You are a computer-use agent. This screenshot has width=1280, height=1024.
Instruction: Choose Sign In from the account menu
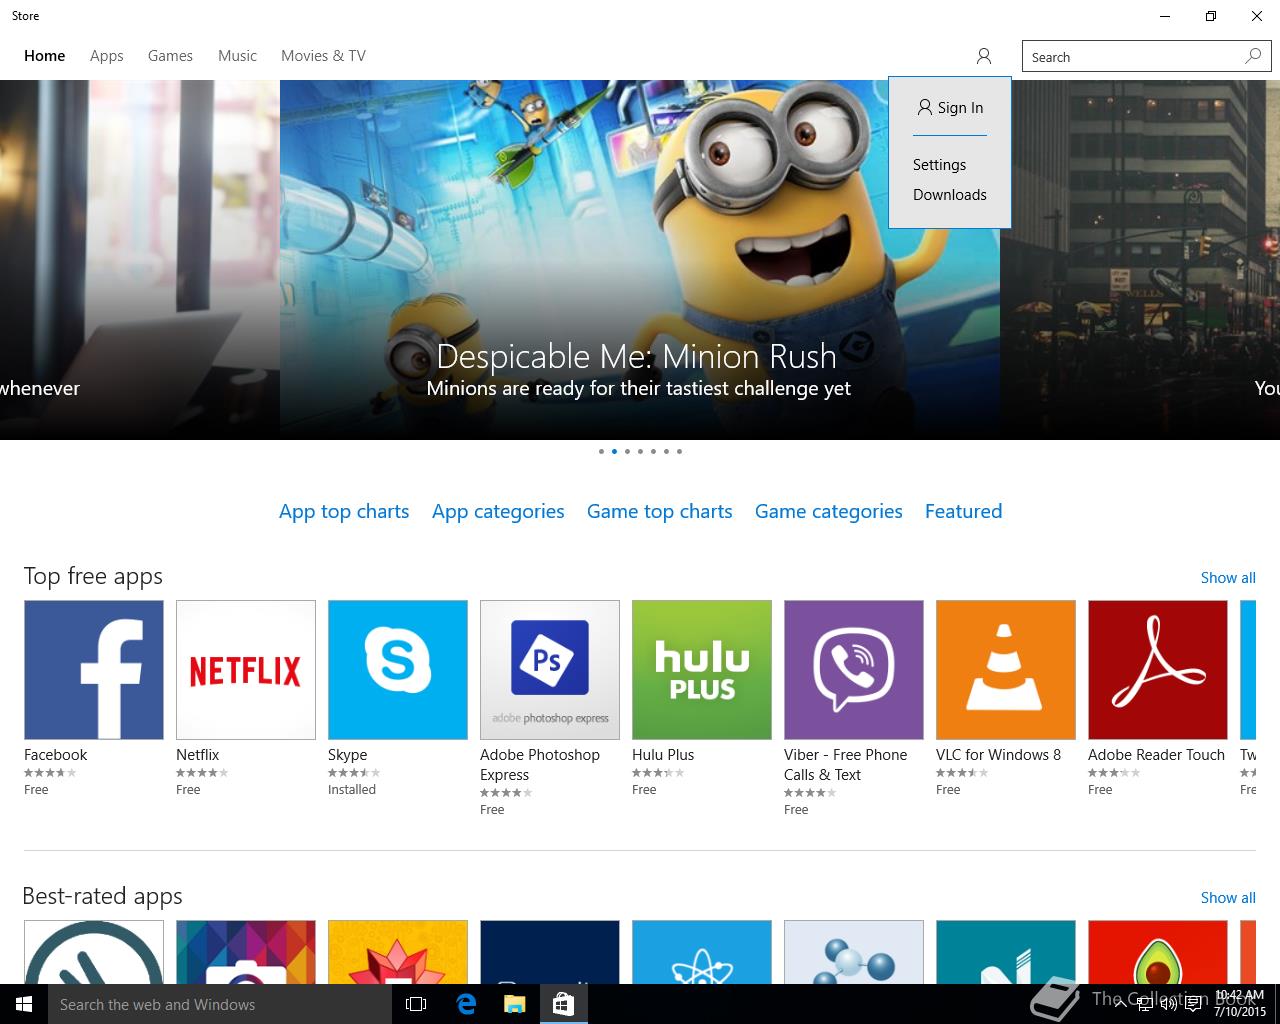click(x=951, y=108)
